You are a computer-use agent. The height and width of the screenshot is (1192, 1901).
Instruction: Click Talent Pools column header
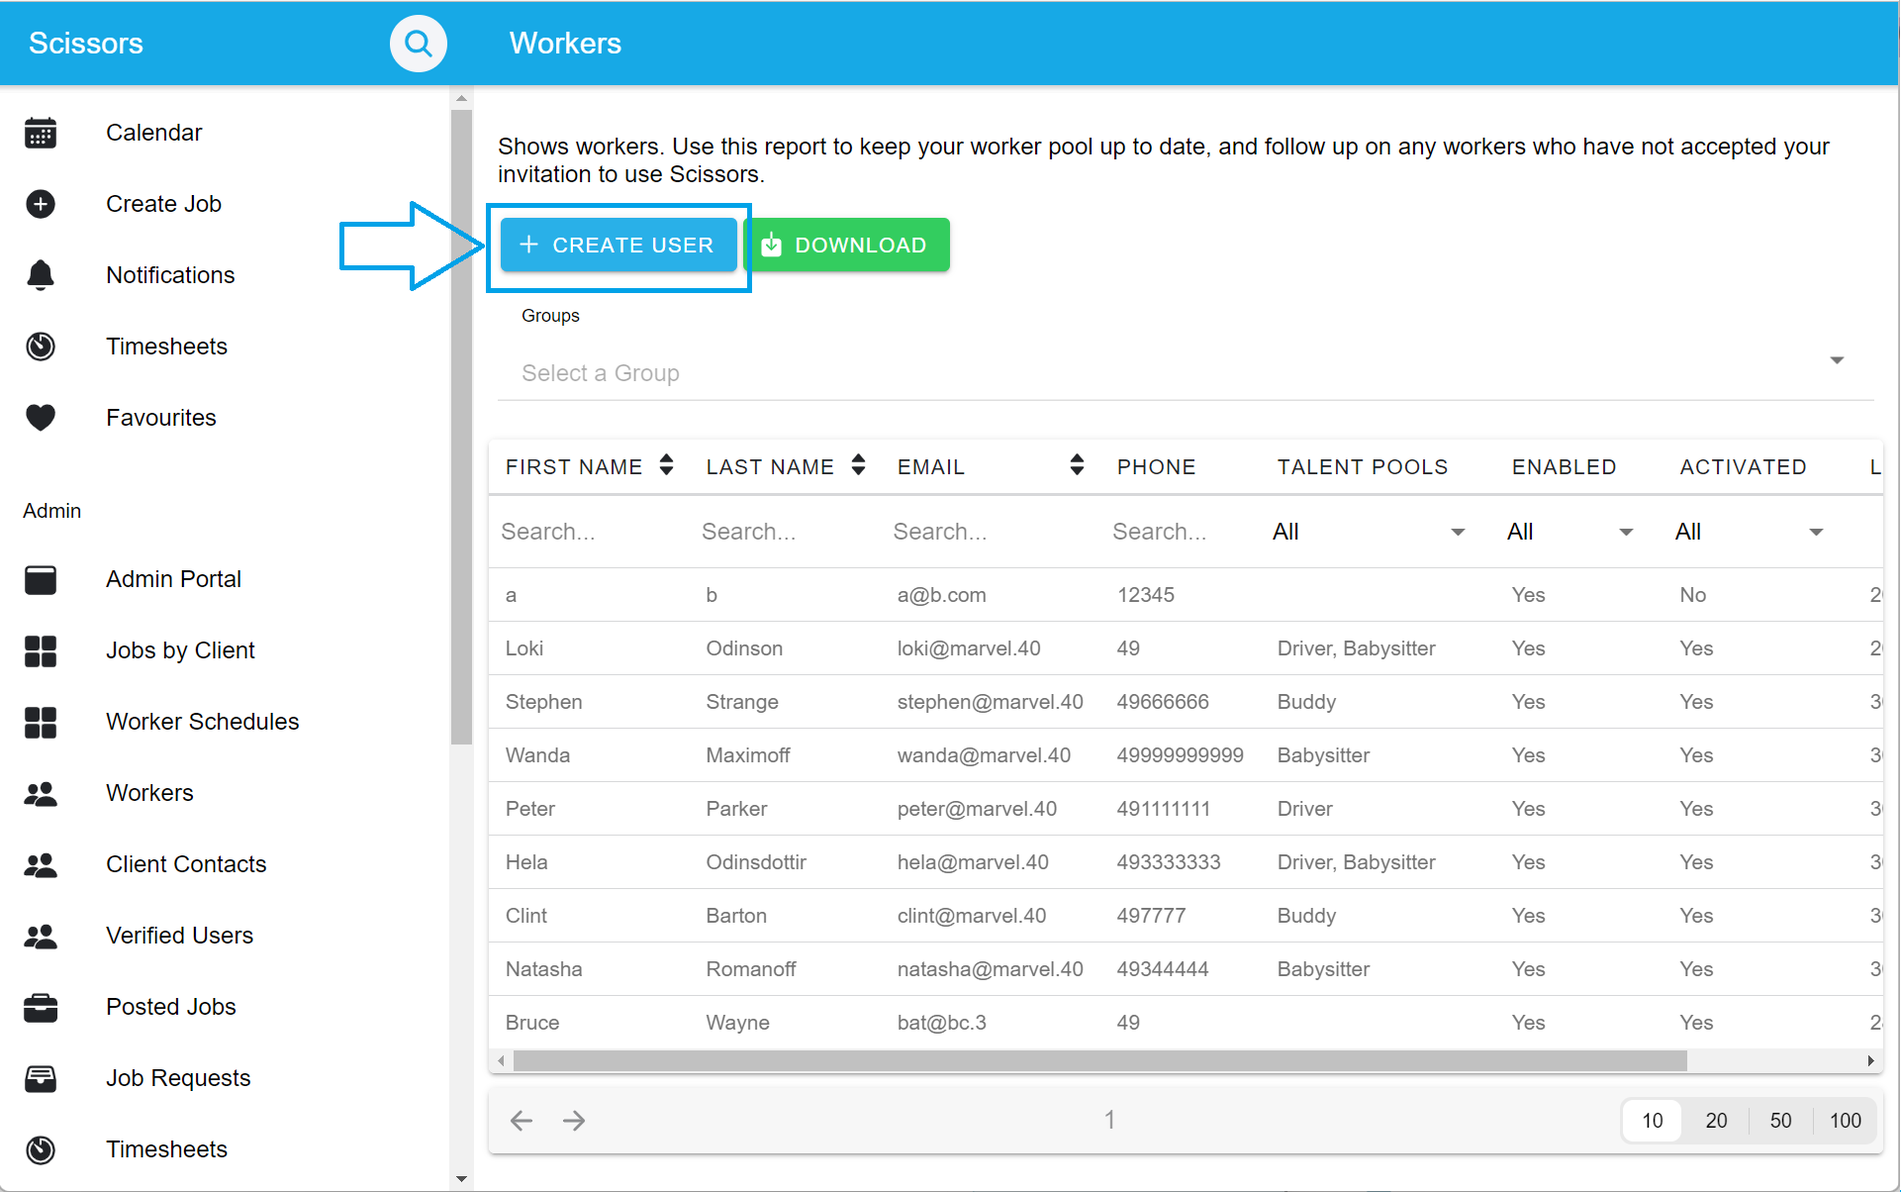pyautogui.click(x=1362, y=467)
